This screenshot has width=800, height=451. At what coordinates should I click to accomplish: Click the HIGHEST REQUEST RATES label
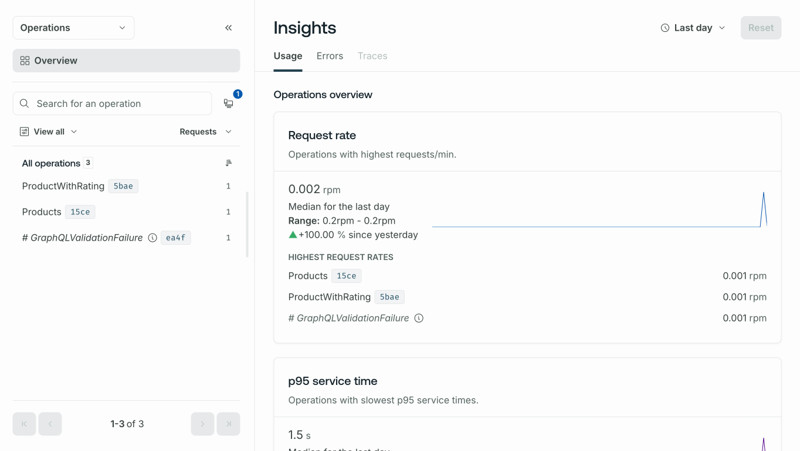(x=341, y=257)
